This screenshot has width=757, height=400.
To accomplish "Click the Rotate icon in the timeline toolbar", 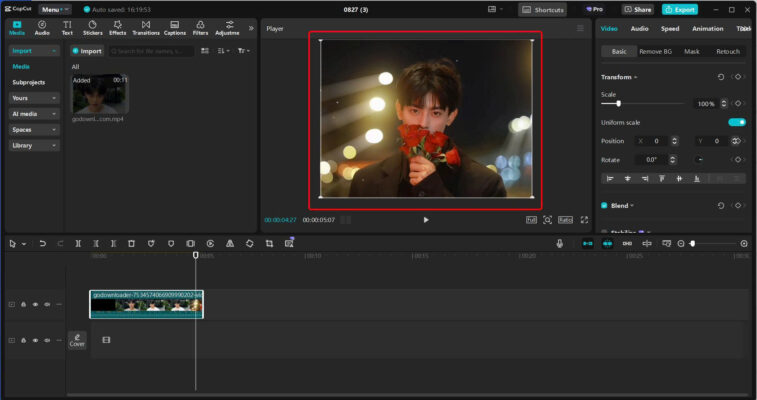I will pos(250,244).
